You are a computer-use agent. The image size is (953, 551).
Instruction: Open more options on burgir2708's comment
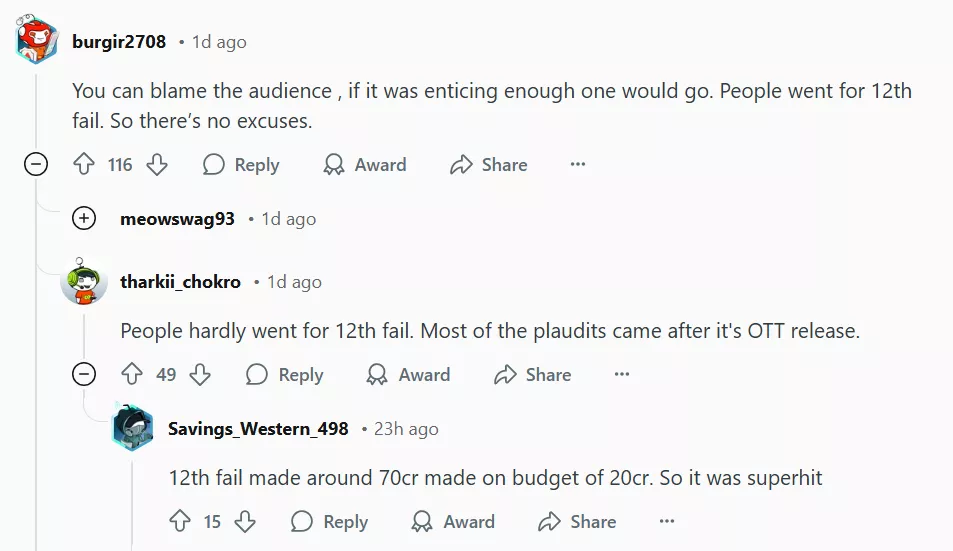[x=578, y=165]
